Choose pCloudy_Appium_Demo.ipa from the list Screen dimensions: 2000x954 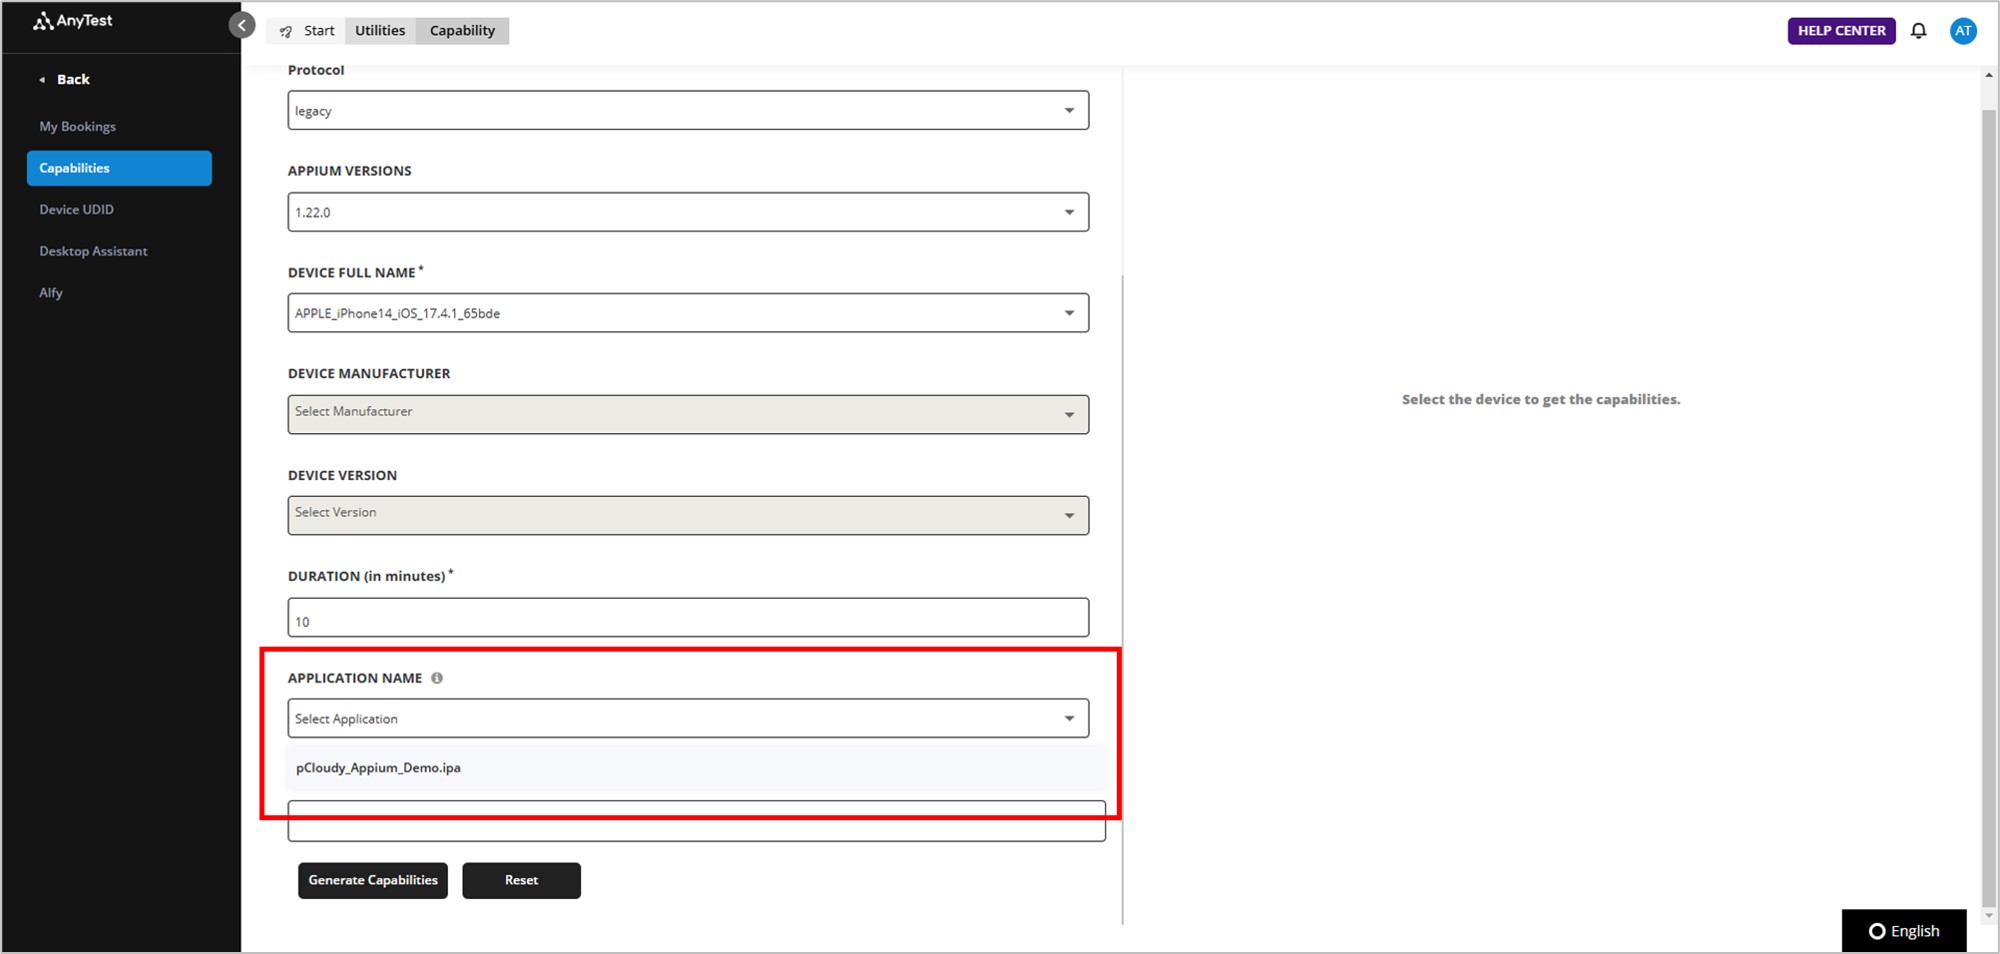click(697, 768)
